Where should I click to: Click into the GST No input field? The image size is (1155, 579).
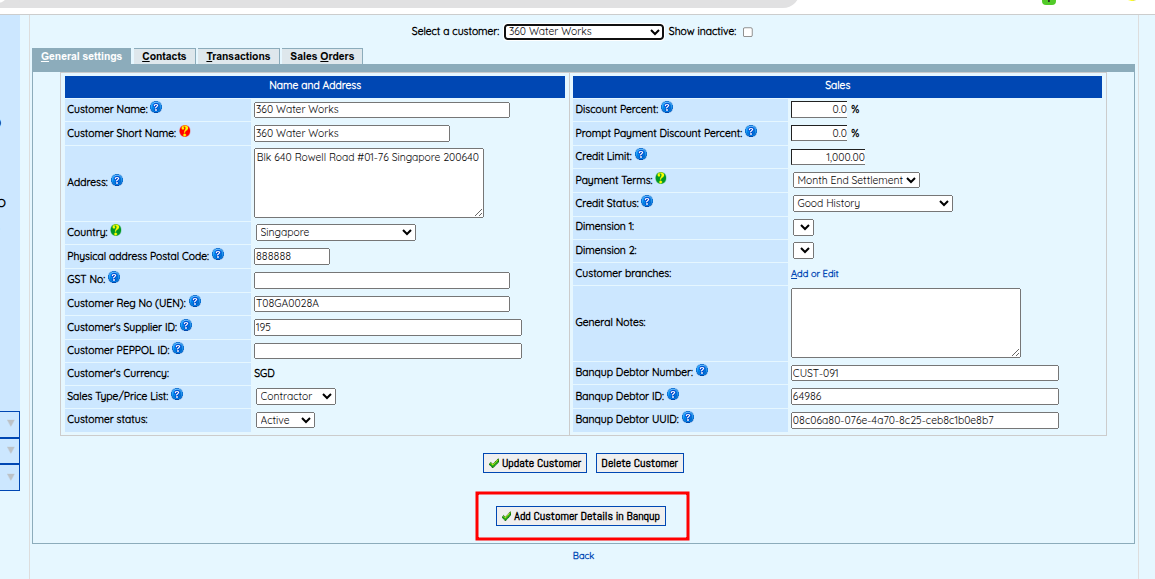381,280
